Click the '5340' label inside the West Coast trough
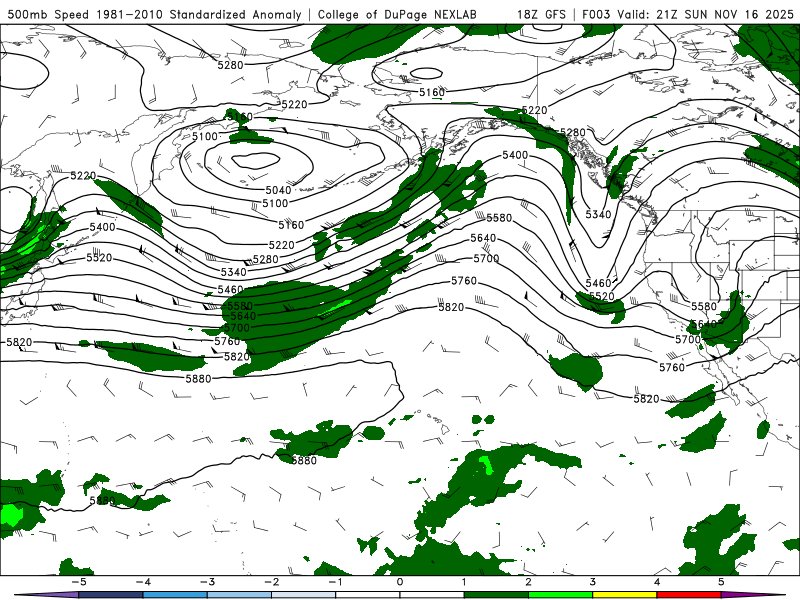800x600 pixels. pos(598,214)
